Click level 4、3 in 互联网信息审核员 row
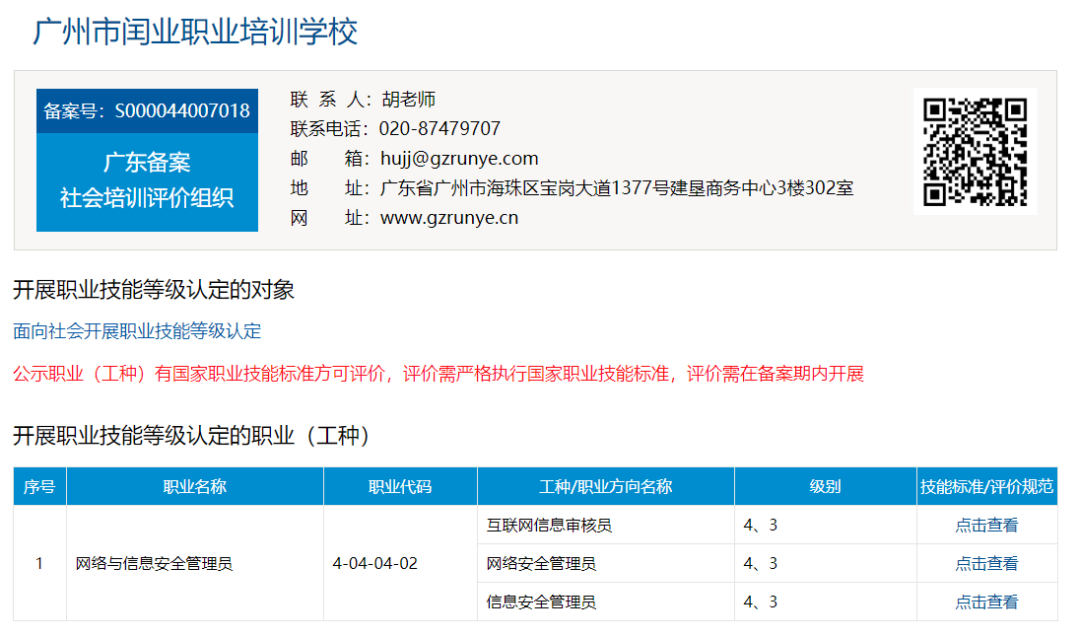This screenshot has width=1080, height=637. click(x=760, y=525)
